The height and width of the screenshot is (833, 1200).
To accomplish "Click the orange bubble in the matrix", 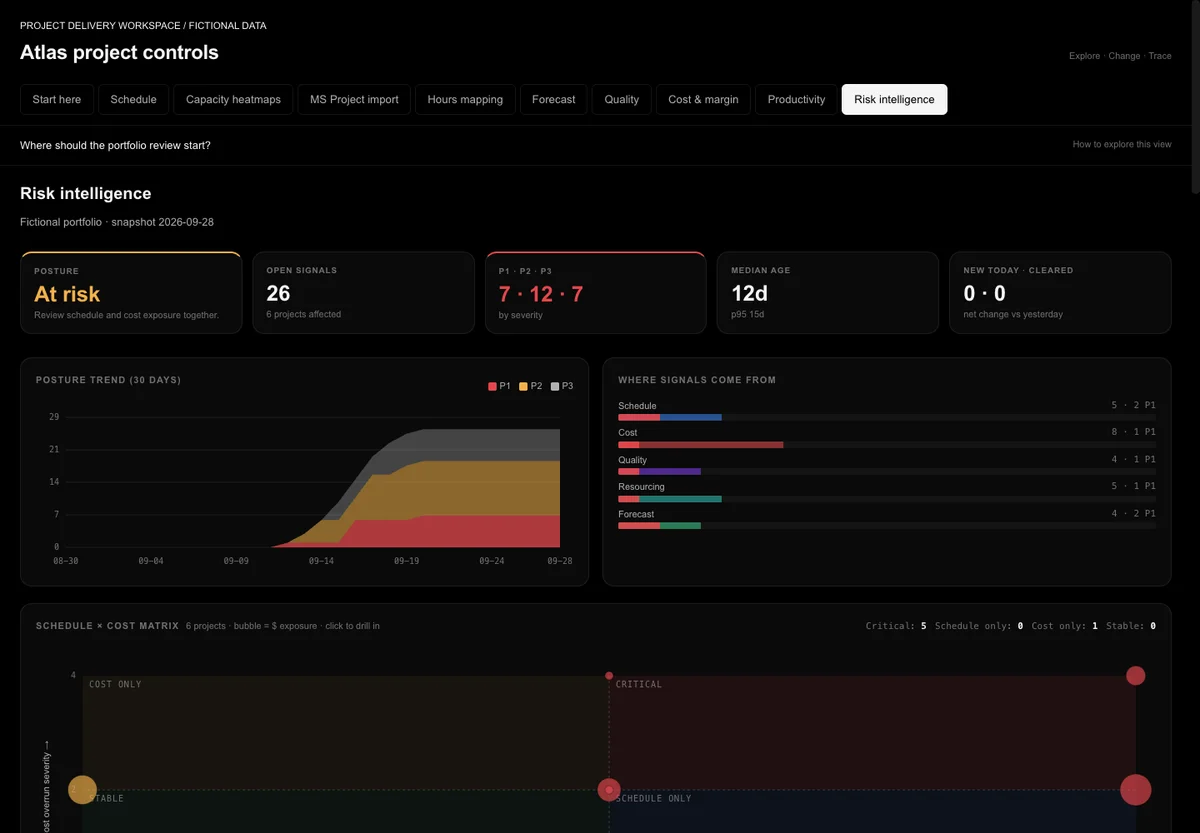I will coord(82,790).
